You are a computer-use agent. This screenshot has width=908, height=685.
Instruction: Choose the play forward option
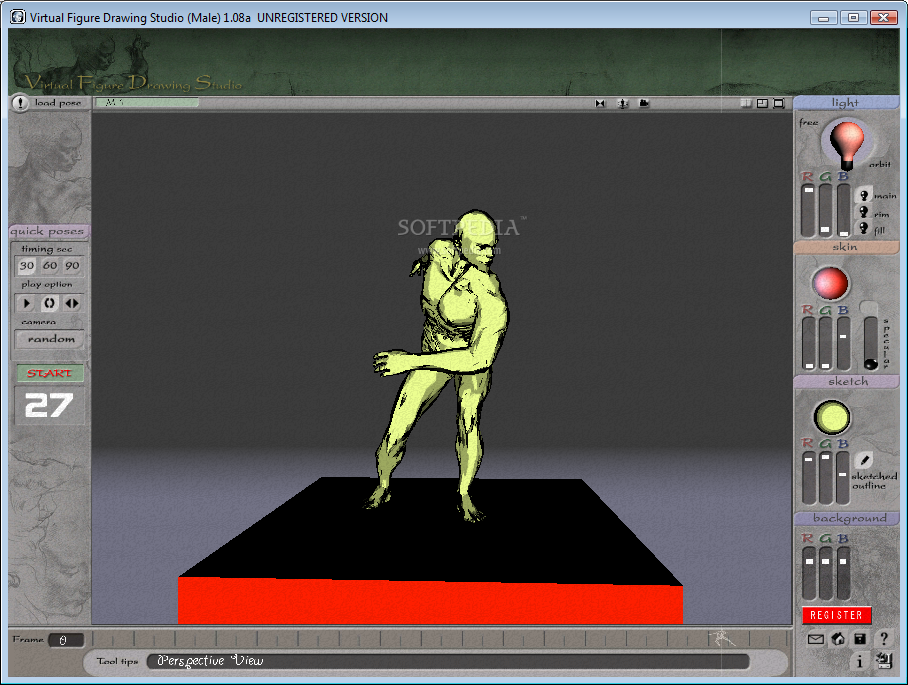tap(27, 303)
